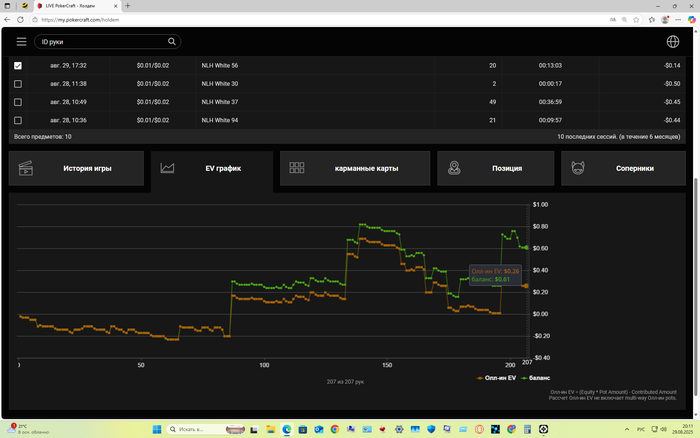700x438 pixels.
Task: Switch keyboard language РУС indicator
Action: (641, 430)
